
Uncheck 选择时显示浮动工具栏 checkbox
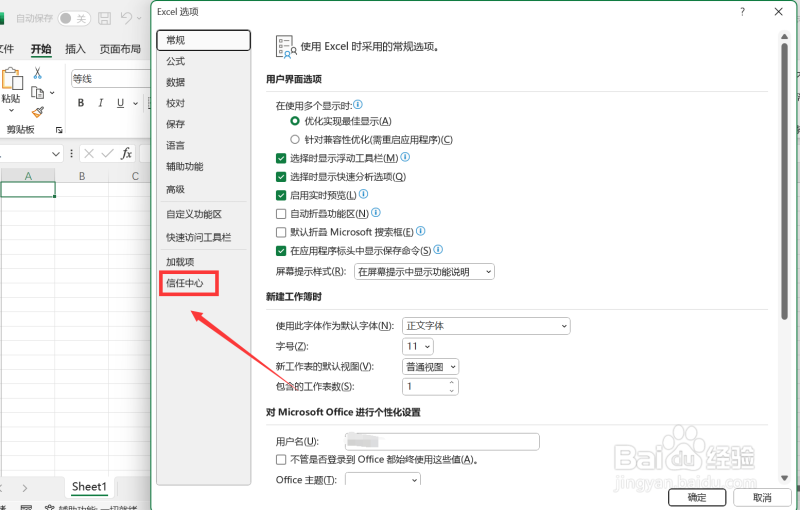click(281, 158)
